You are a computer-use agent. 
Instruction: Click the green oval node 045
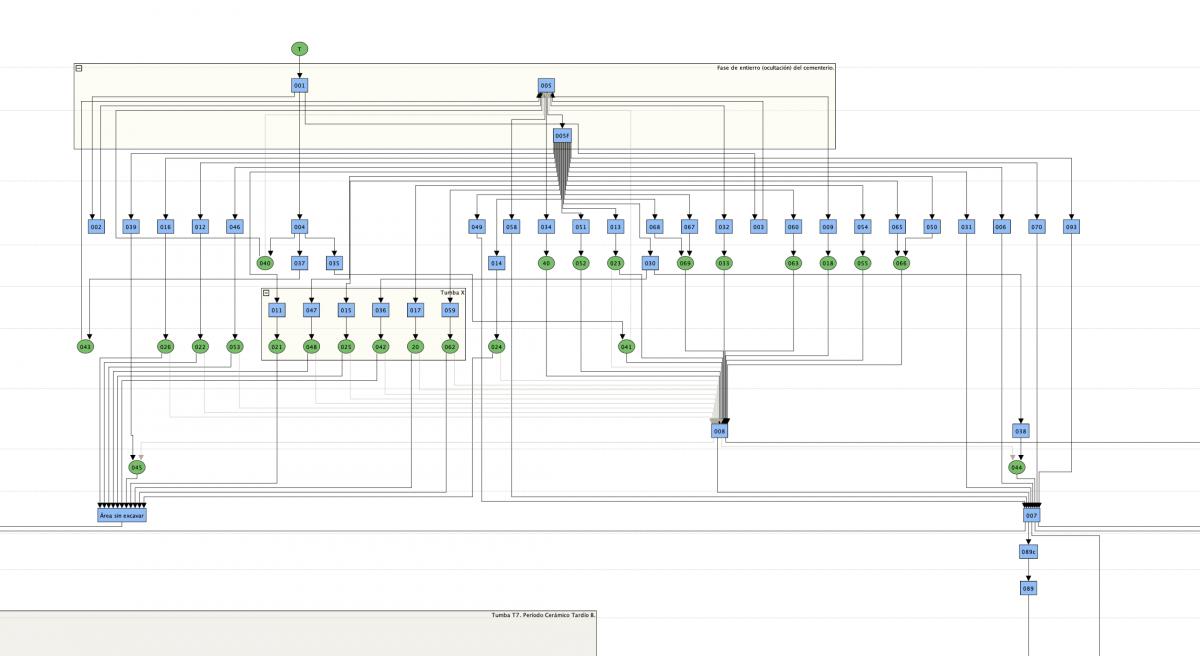(x=137, y=467)
